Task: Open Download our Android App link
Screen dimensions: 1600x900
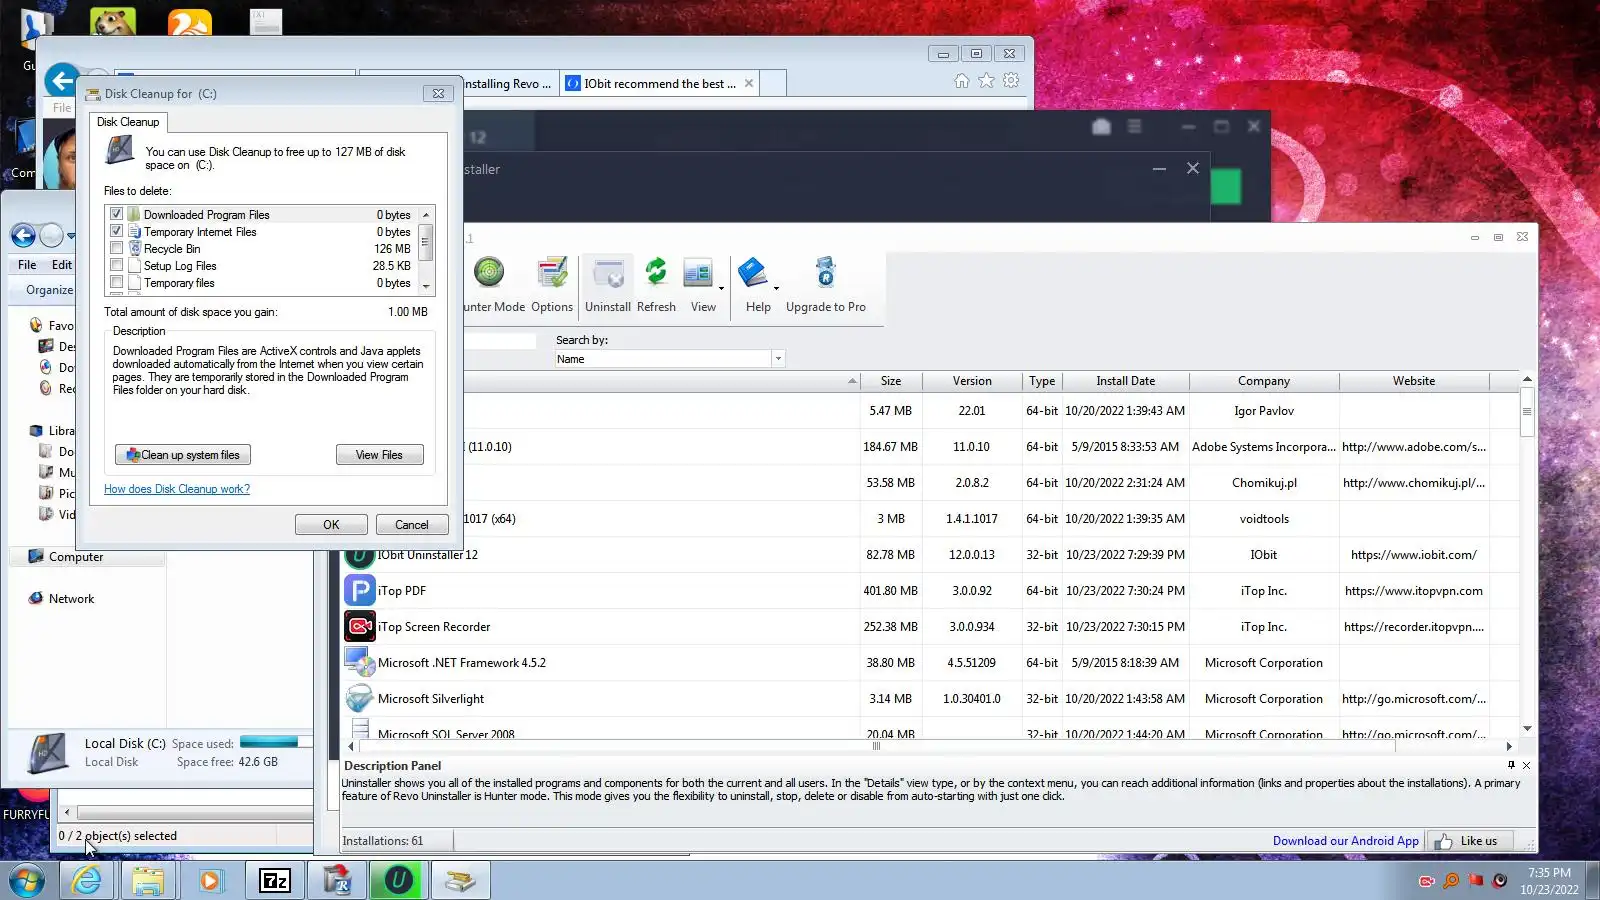Action: (x=1345, y=841)
